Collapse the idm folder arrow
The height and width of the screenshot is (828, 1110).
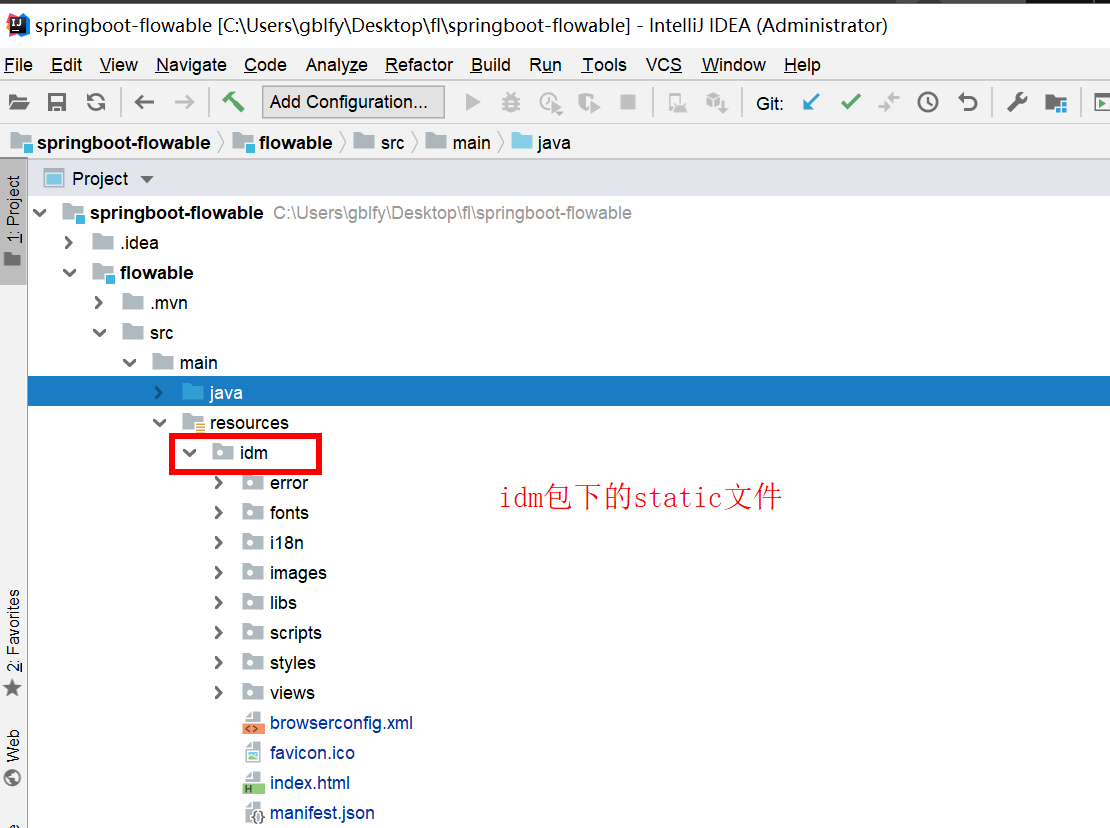click(190, 453)
